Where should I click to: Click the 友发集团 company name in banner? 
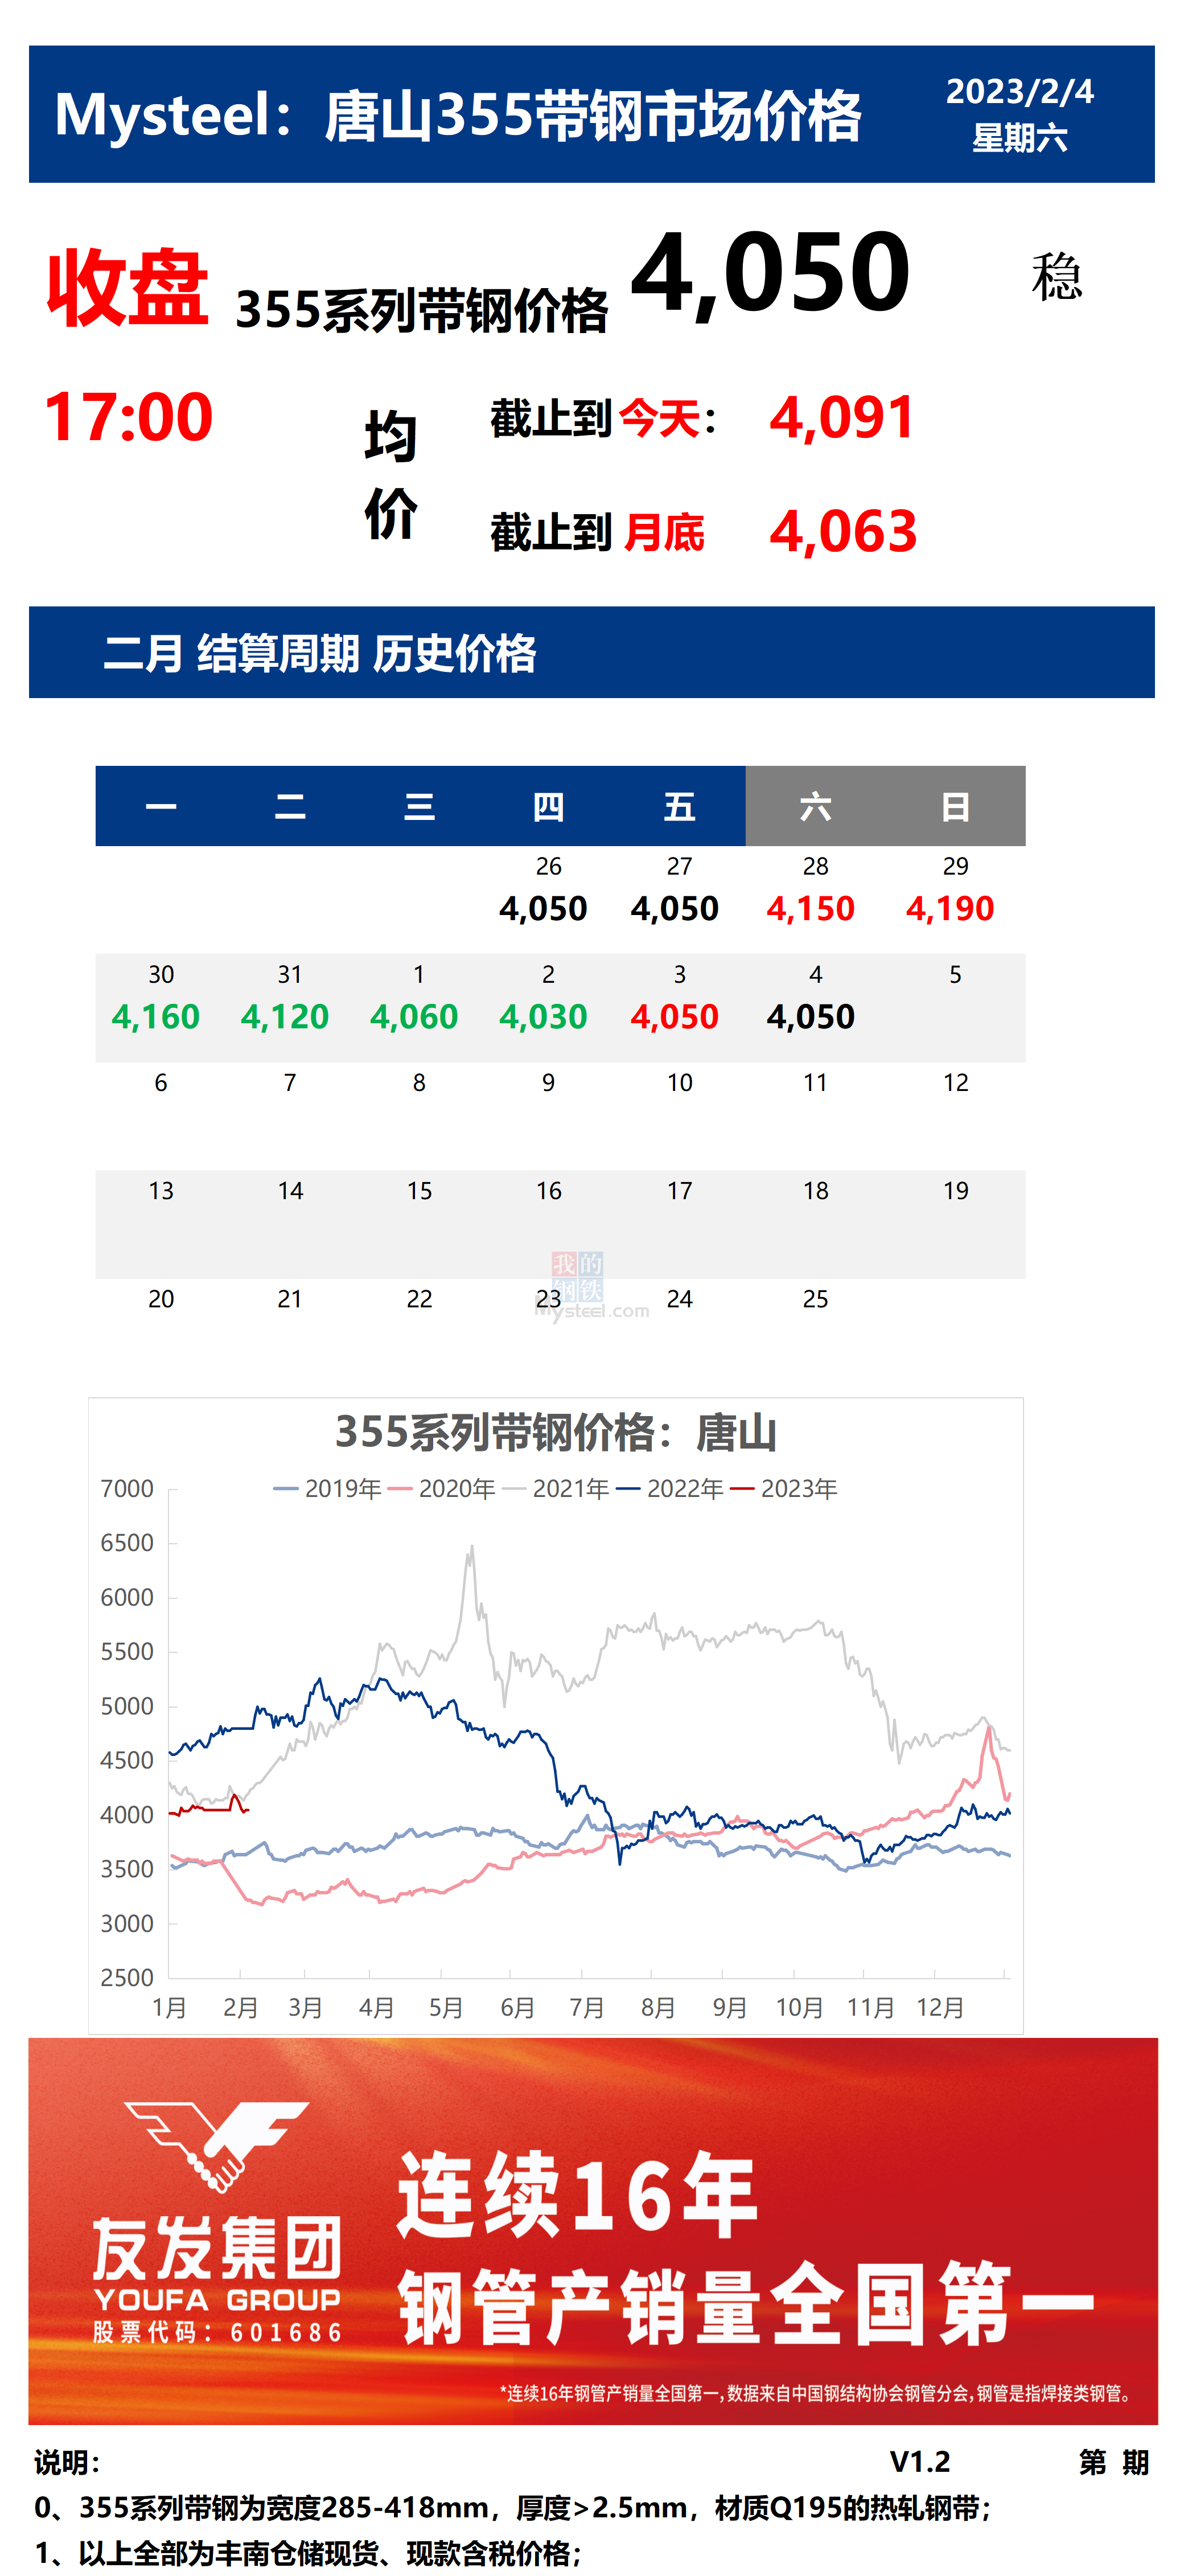(x=217, y=2249)
